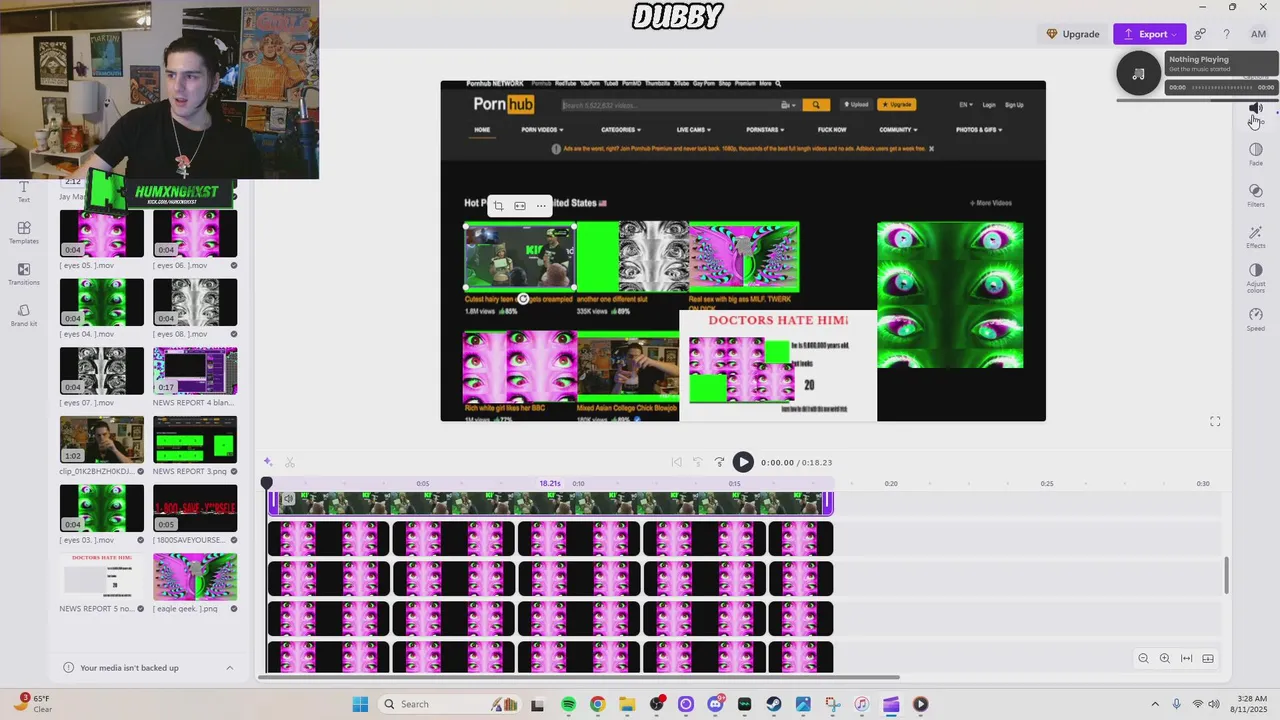Open the Export dropdown
This screenshot has height=720, width=1280.
point(1150,34)
